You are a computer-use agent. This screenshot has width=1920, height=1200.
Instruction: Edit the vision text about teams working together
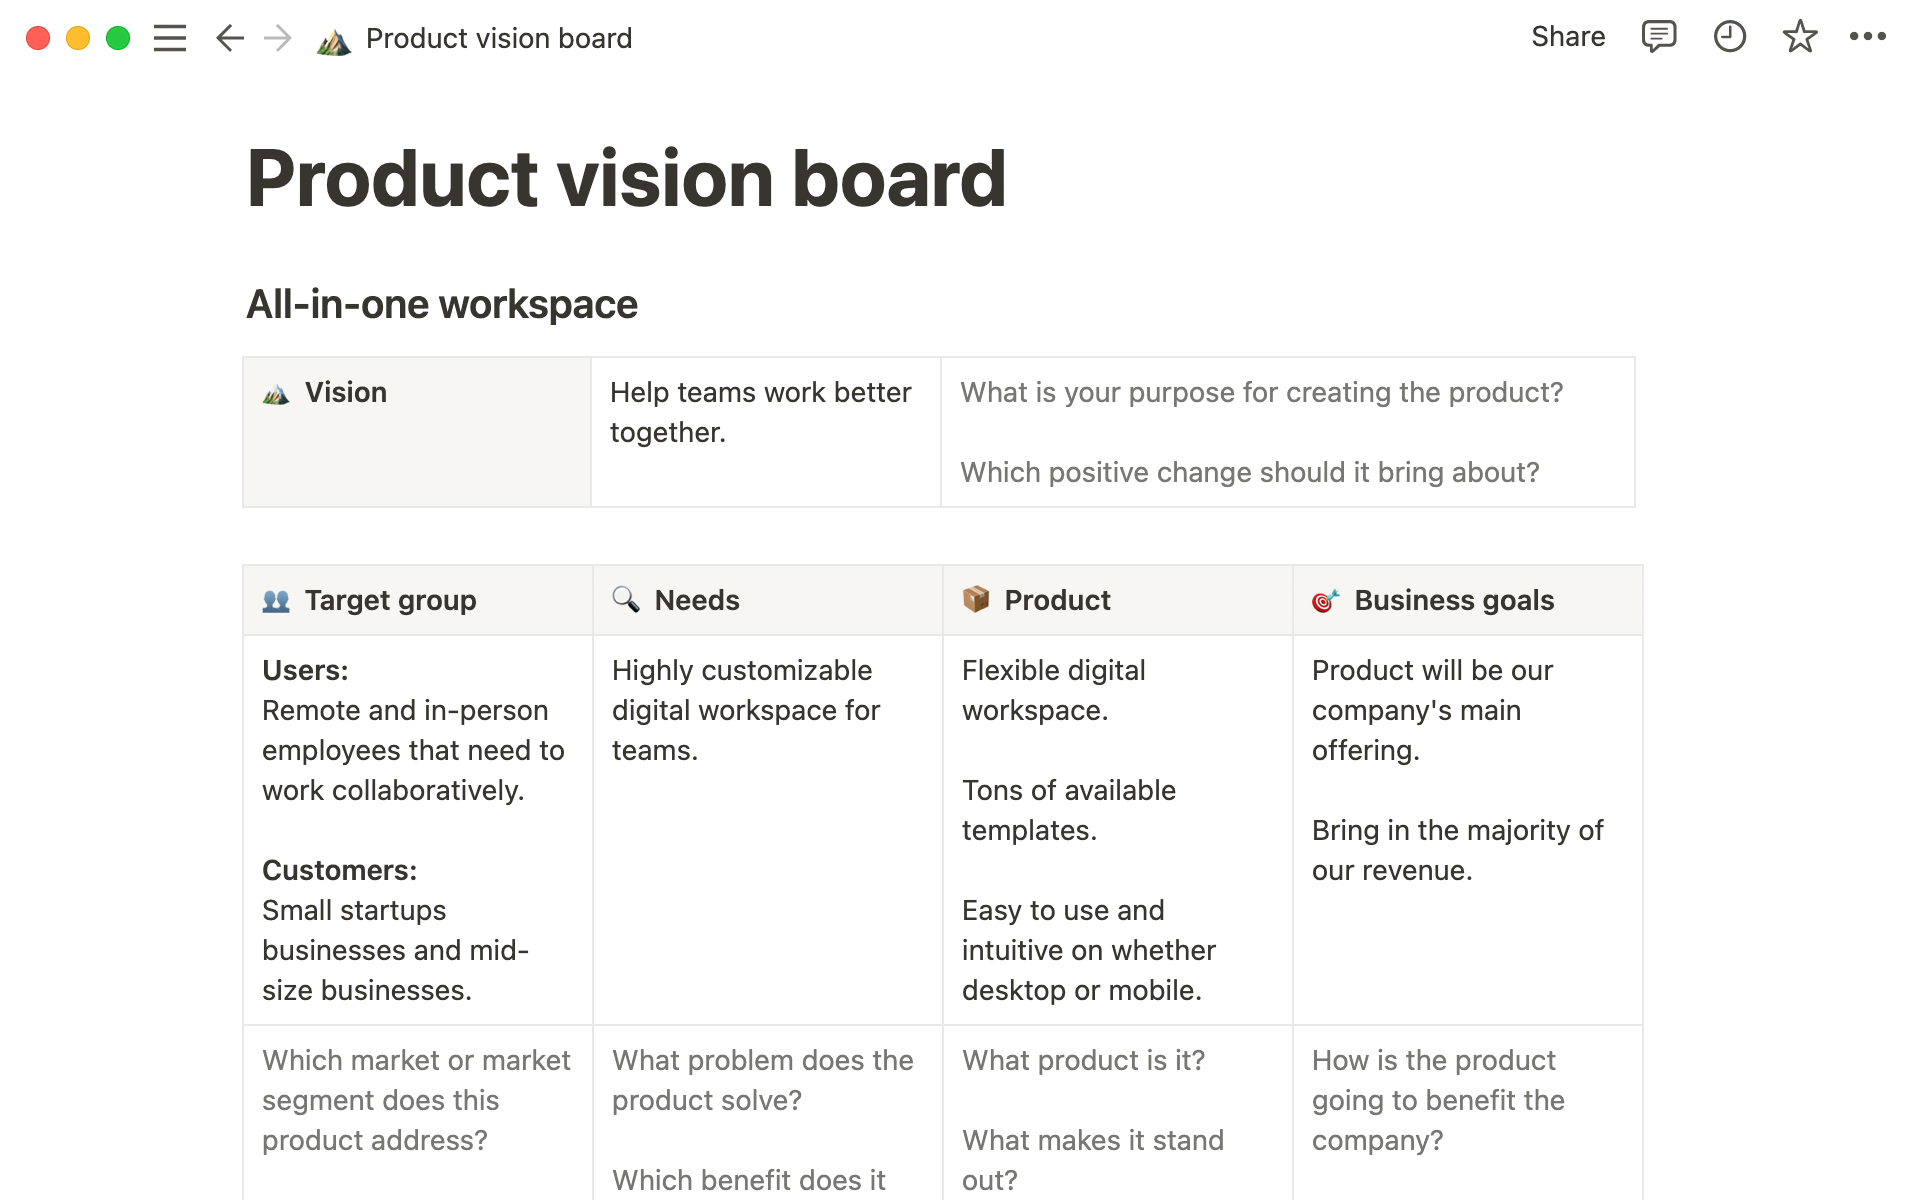coord(760,412)
